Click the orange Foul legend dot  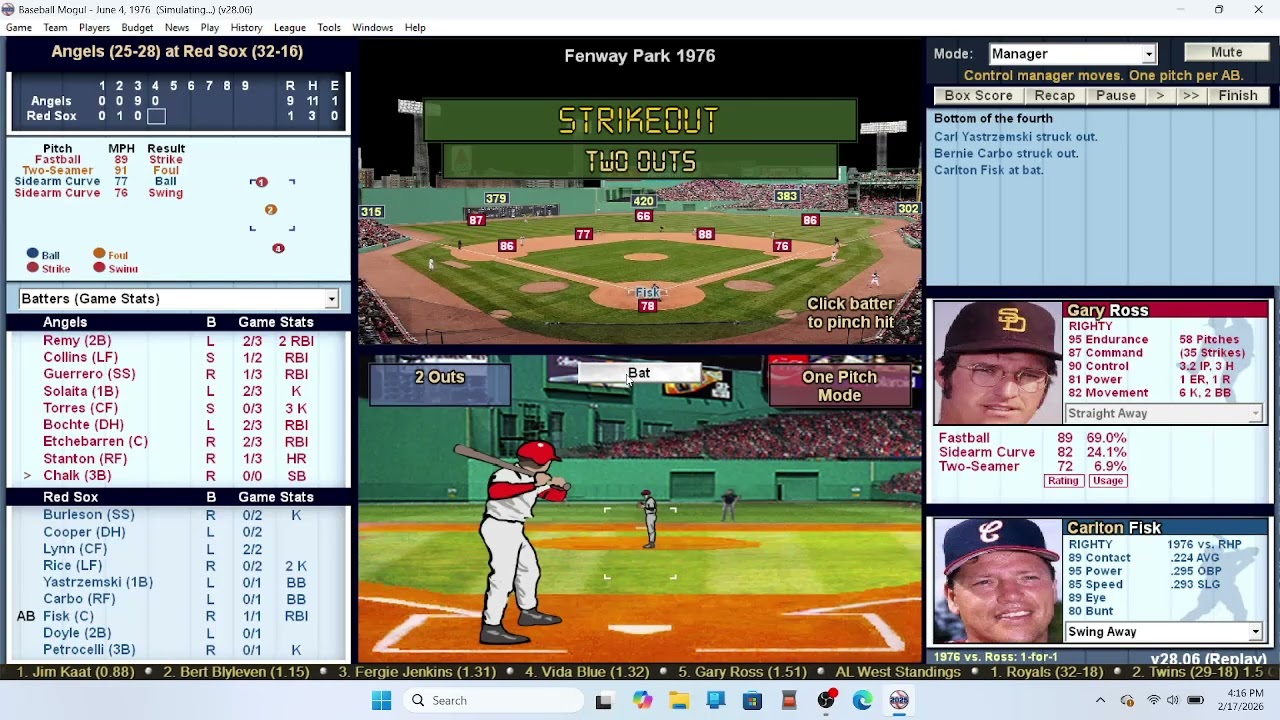click(x=99, y=255)
